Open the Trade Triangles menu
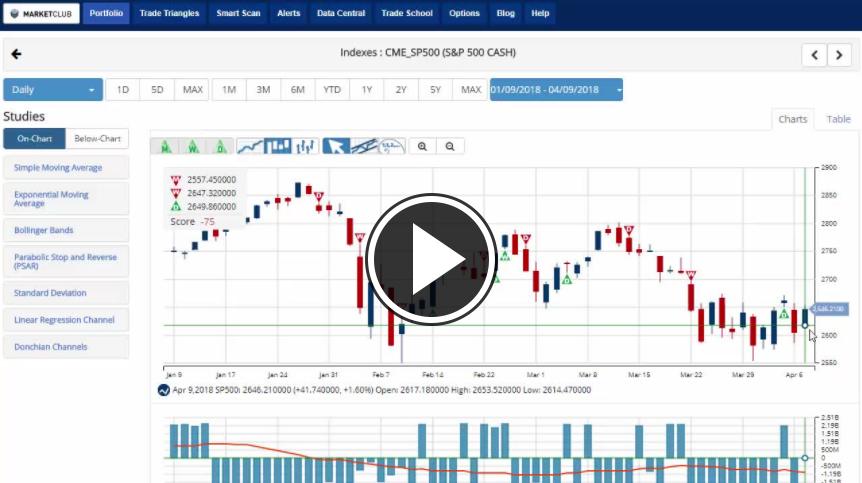 (x=169, y=14)
